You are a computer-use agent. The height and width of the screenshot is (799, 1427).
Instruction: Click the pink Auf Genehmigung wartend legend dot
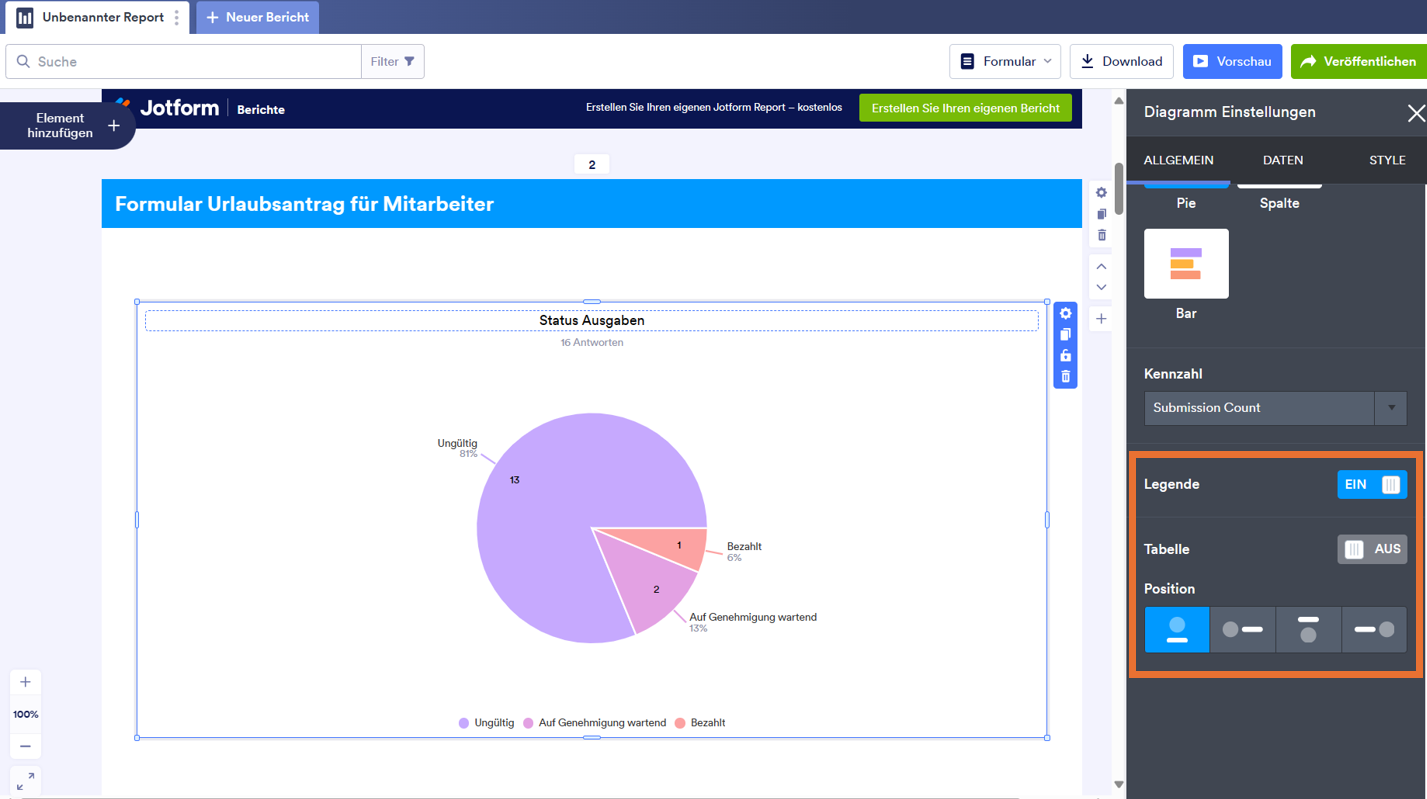pyautogui.click(x=528, y=723)
